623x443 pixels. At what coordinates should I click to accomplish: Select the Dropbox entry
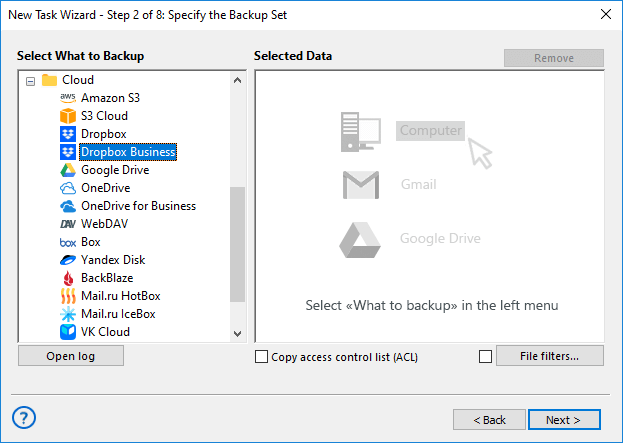click(x=104, y=134)
